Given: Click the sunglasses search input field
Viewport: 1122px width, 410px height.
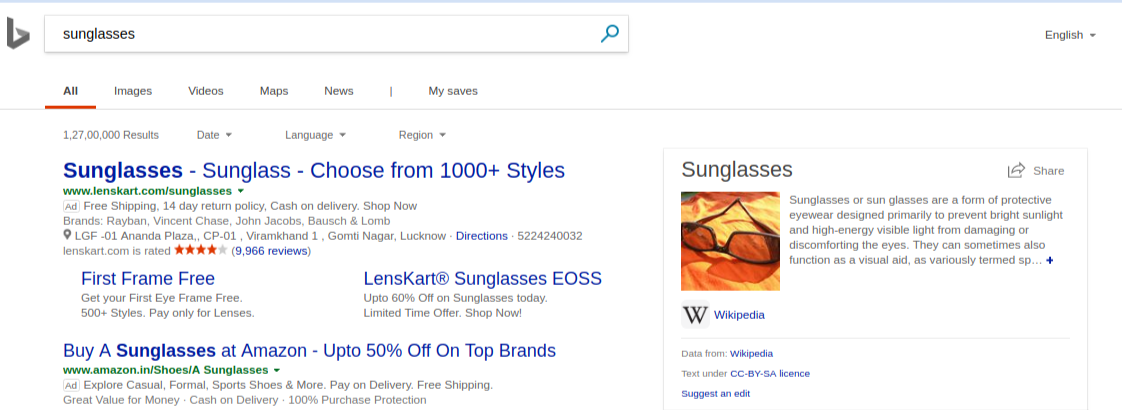Looking at the screenshot, I should pos(322,34).
